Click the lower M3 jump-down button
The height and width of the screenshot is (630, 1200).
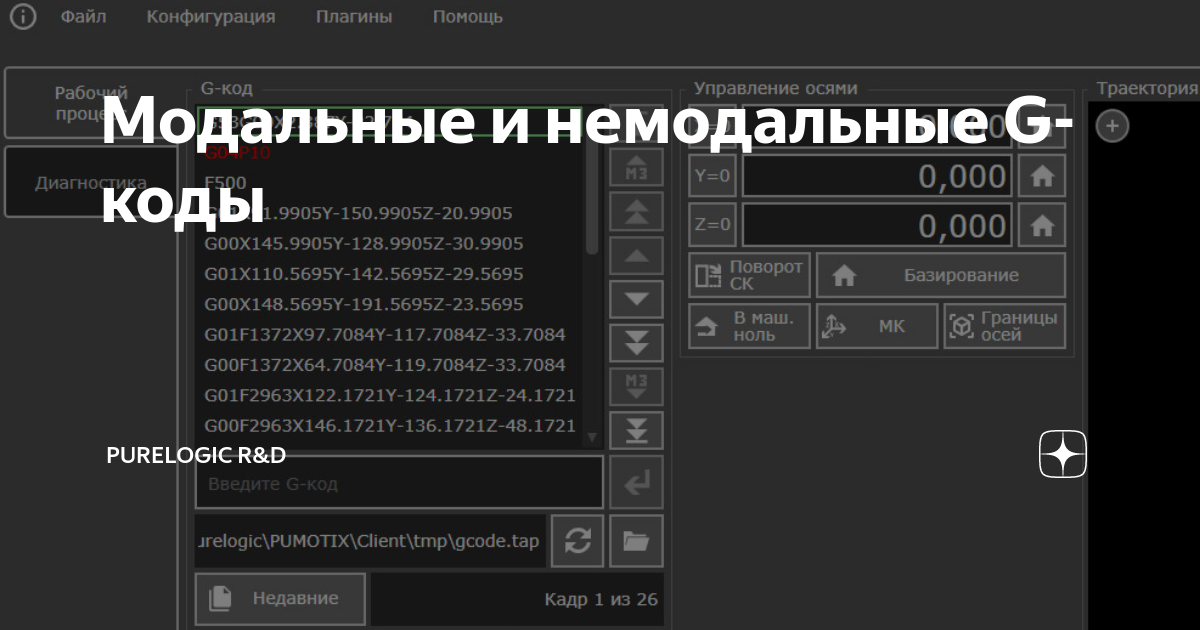pos(637,385)
